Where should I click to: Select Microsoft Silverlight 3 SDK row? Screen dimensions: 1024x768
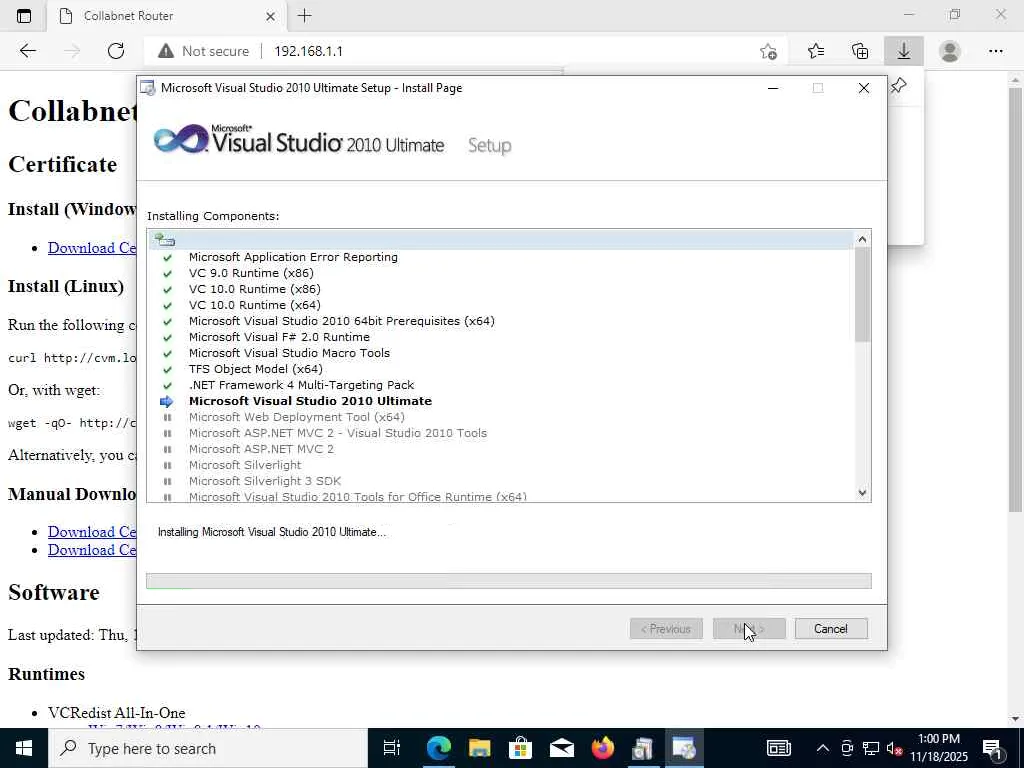[265, 481]
